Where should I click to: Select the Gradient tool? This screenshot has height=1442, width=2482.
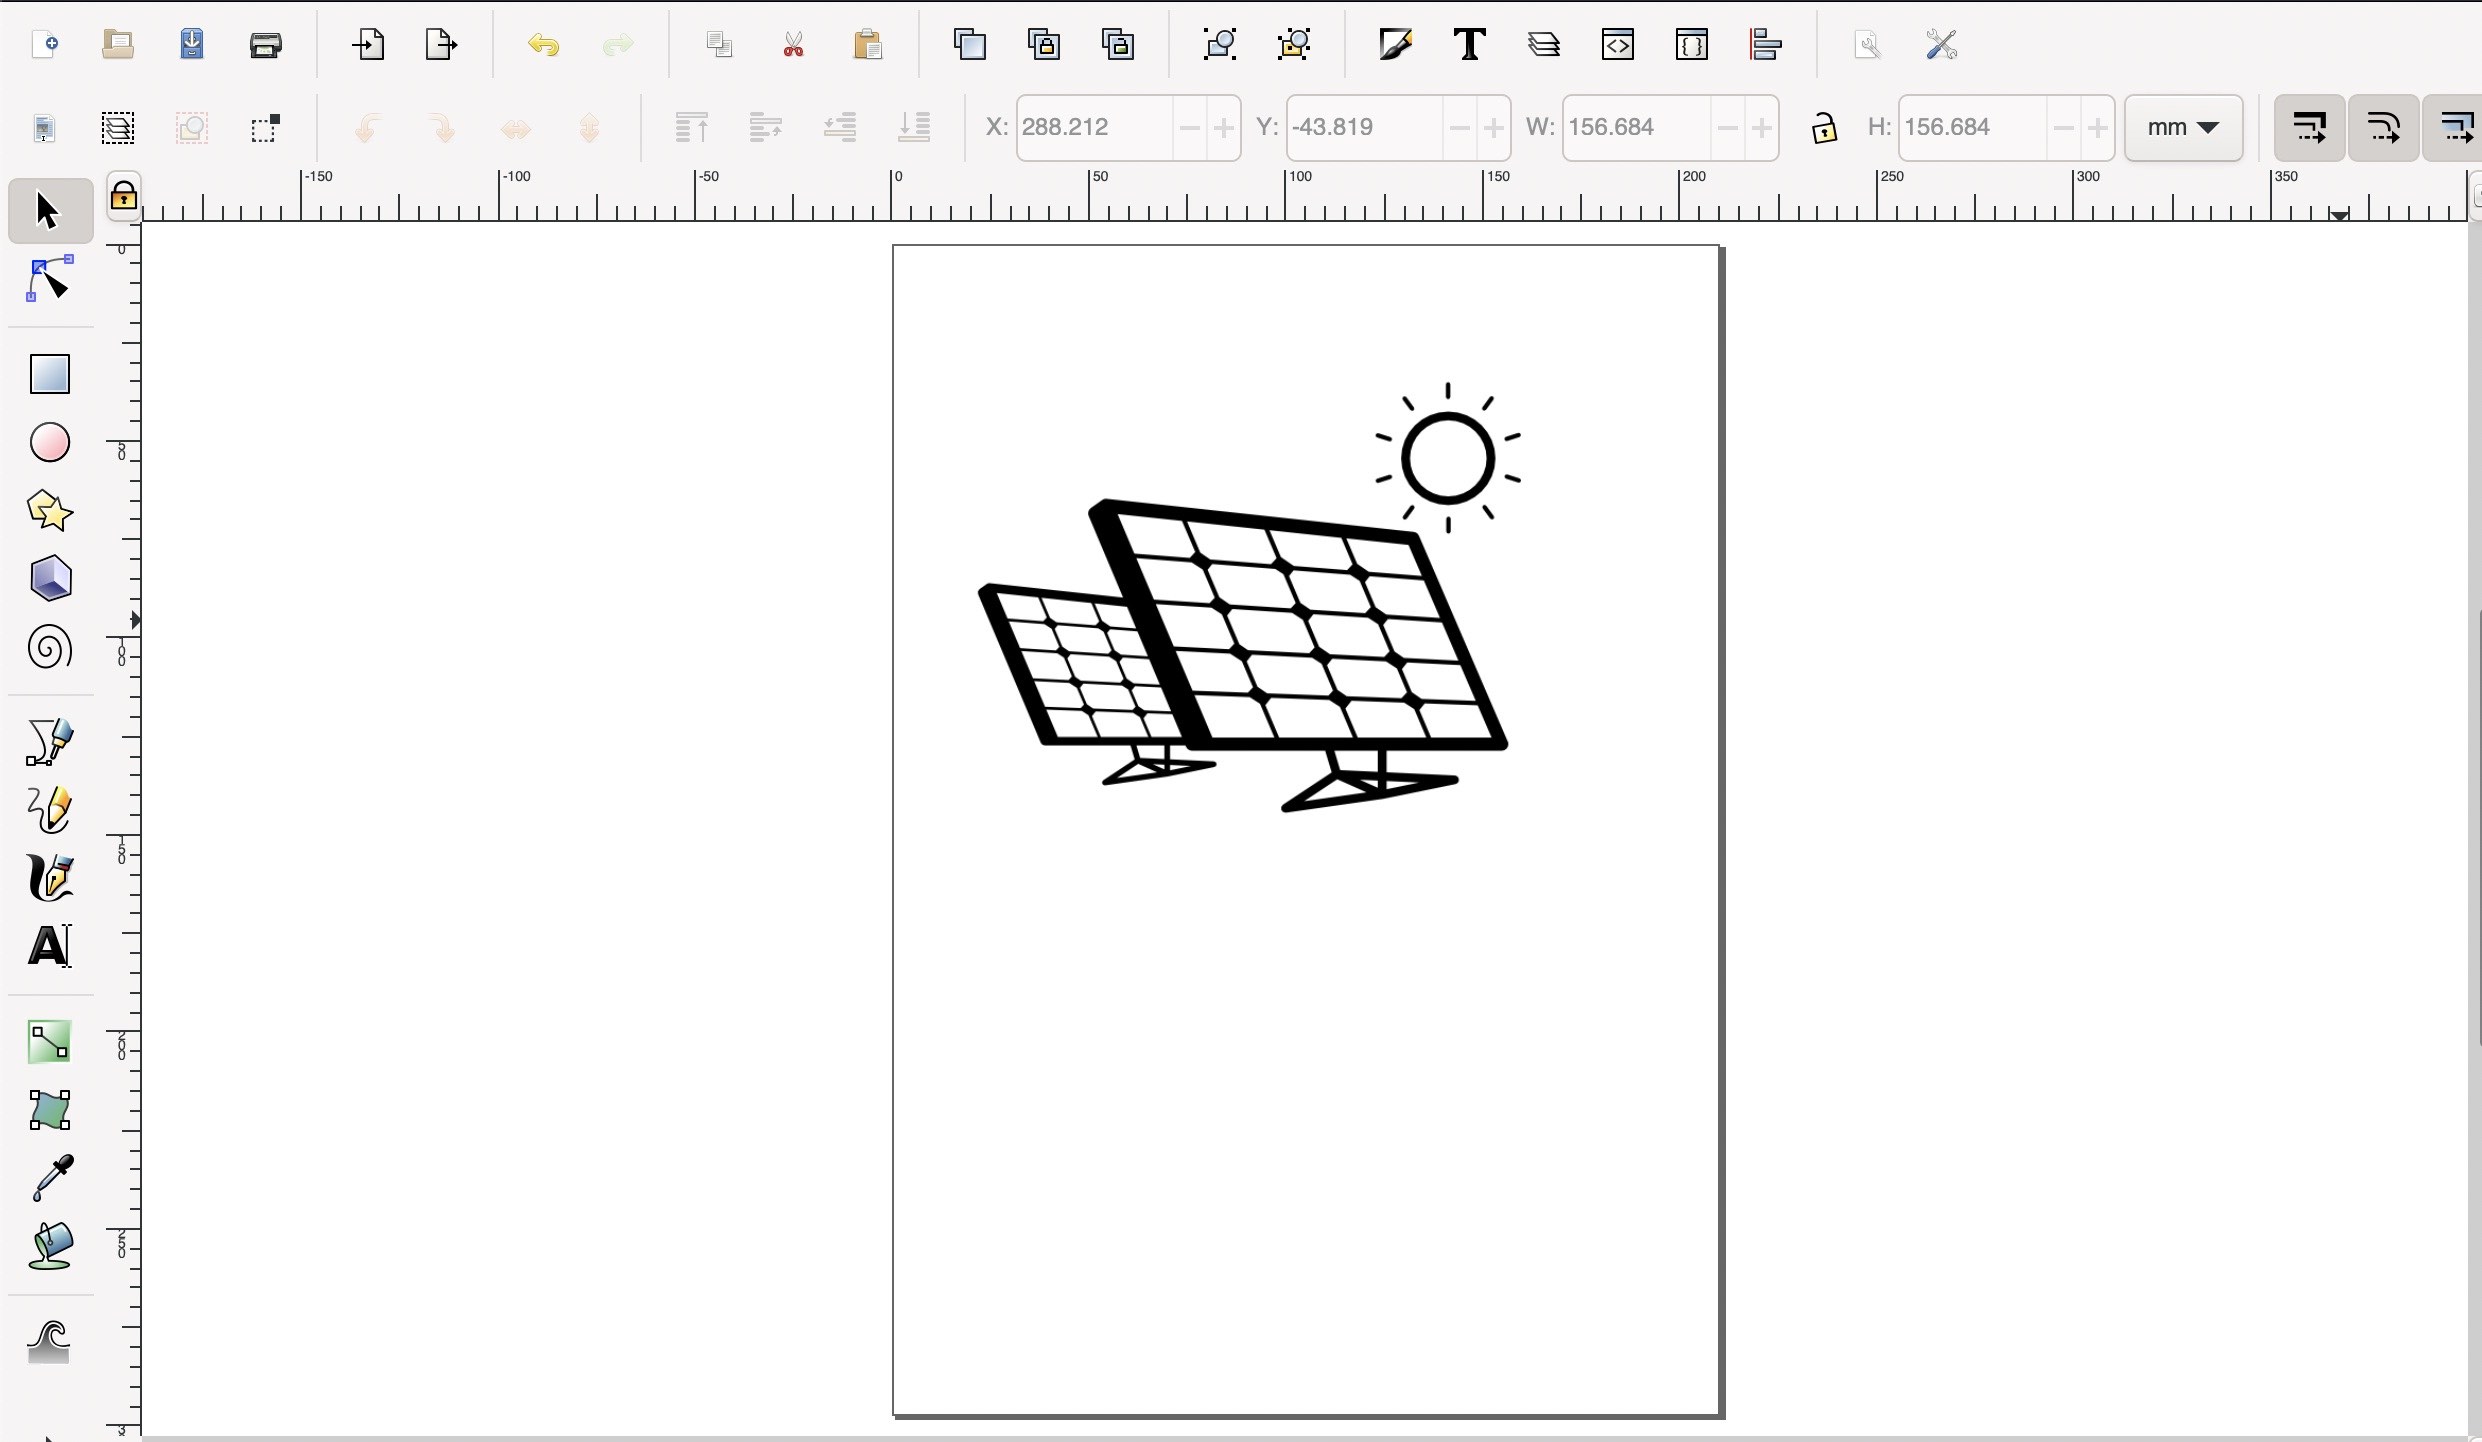tap(49, 1042)
